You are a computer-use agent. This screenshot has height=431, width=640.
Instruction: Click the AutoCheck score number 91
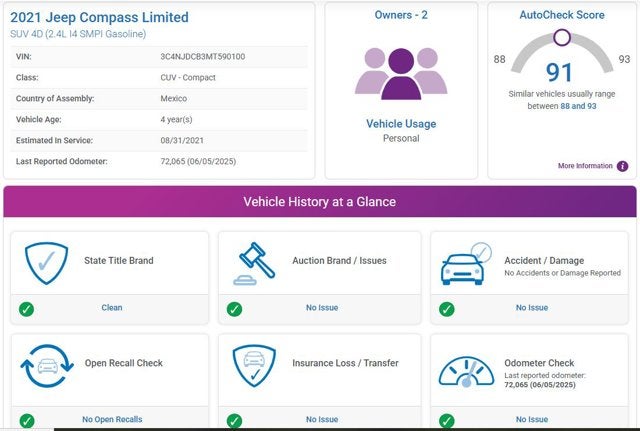click(x=560, y=72)
